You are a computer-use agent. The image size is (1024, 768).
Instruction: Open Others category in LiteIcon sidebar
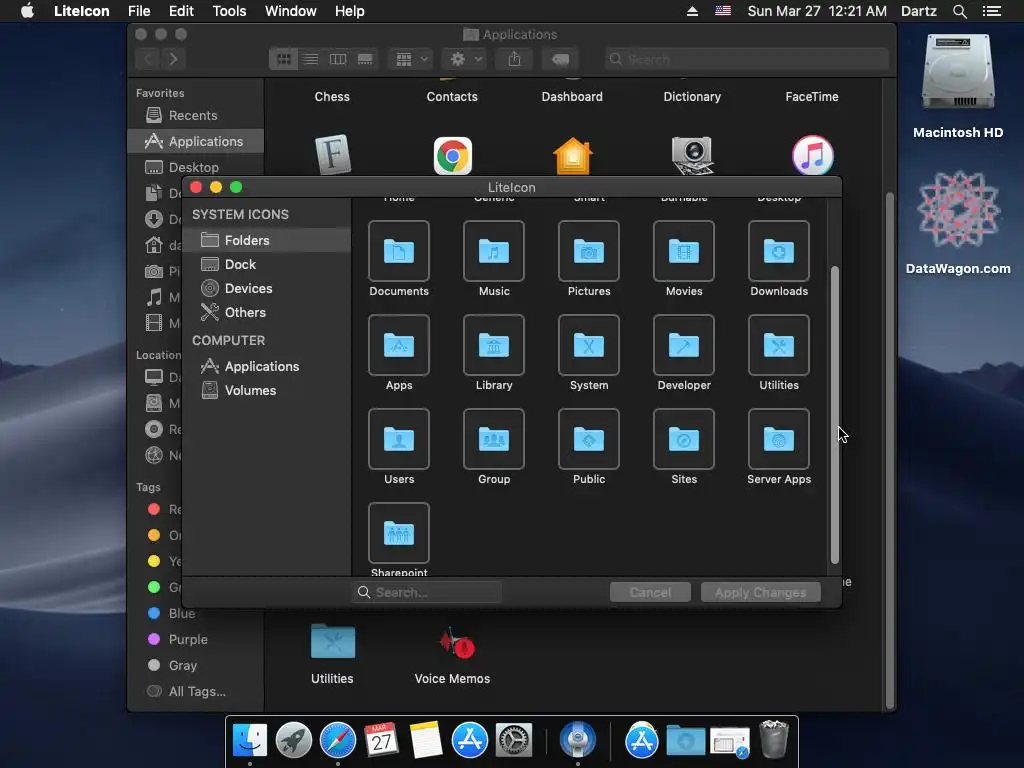click(266, 312)
